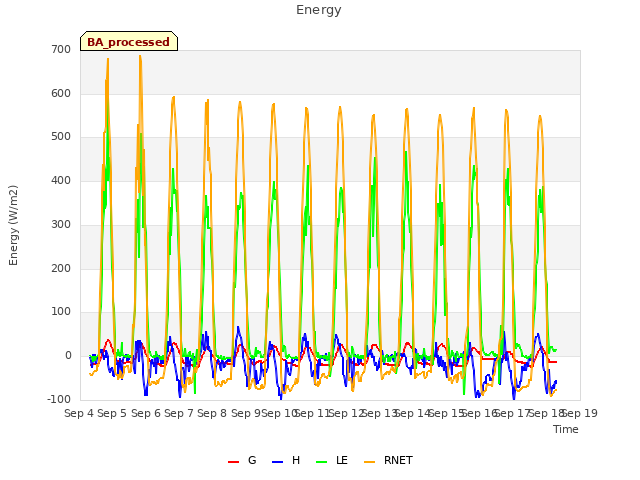Click the 700 y-axis tick label

point(61,49)
